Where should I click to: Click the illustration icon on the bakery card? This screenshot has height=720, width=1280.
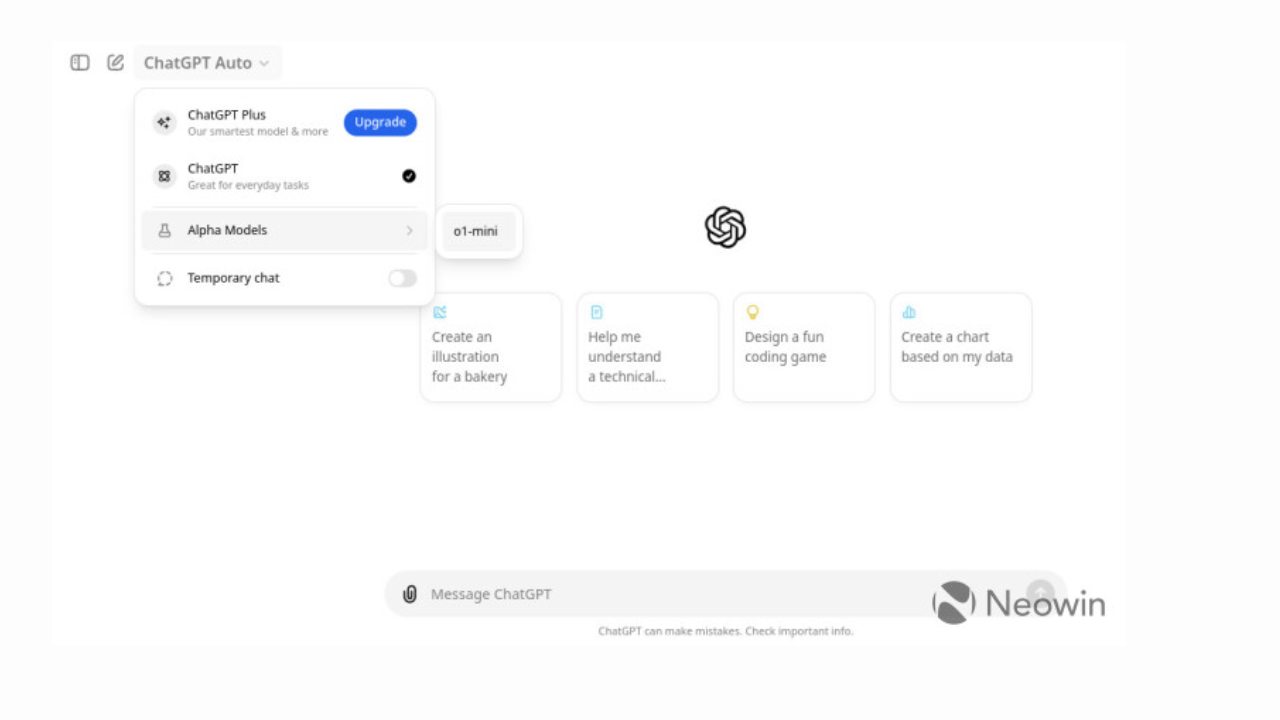click(x=440, y=312)
